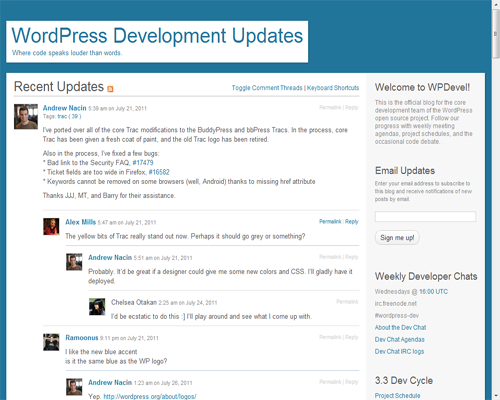Open ticket #17479 link
This screenshot has height=400, width=500.
pyautogui.click(x=143, y=163)
